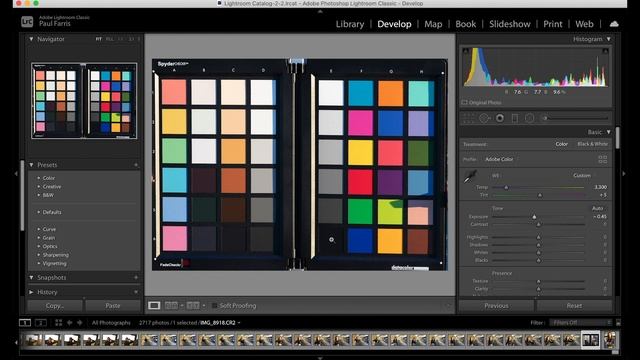Viewport: 640px width, 360px height.
Task: Select second window display button 2
Action: coord(40,322)
